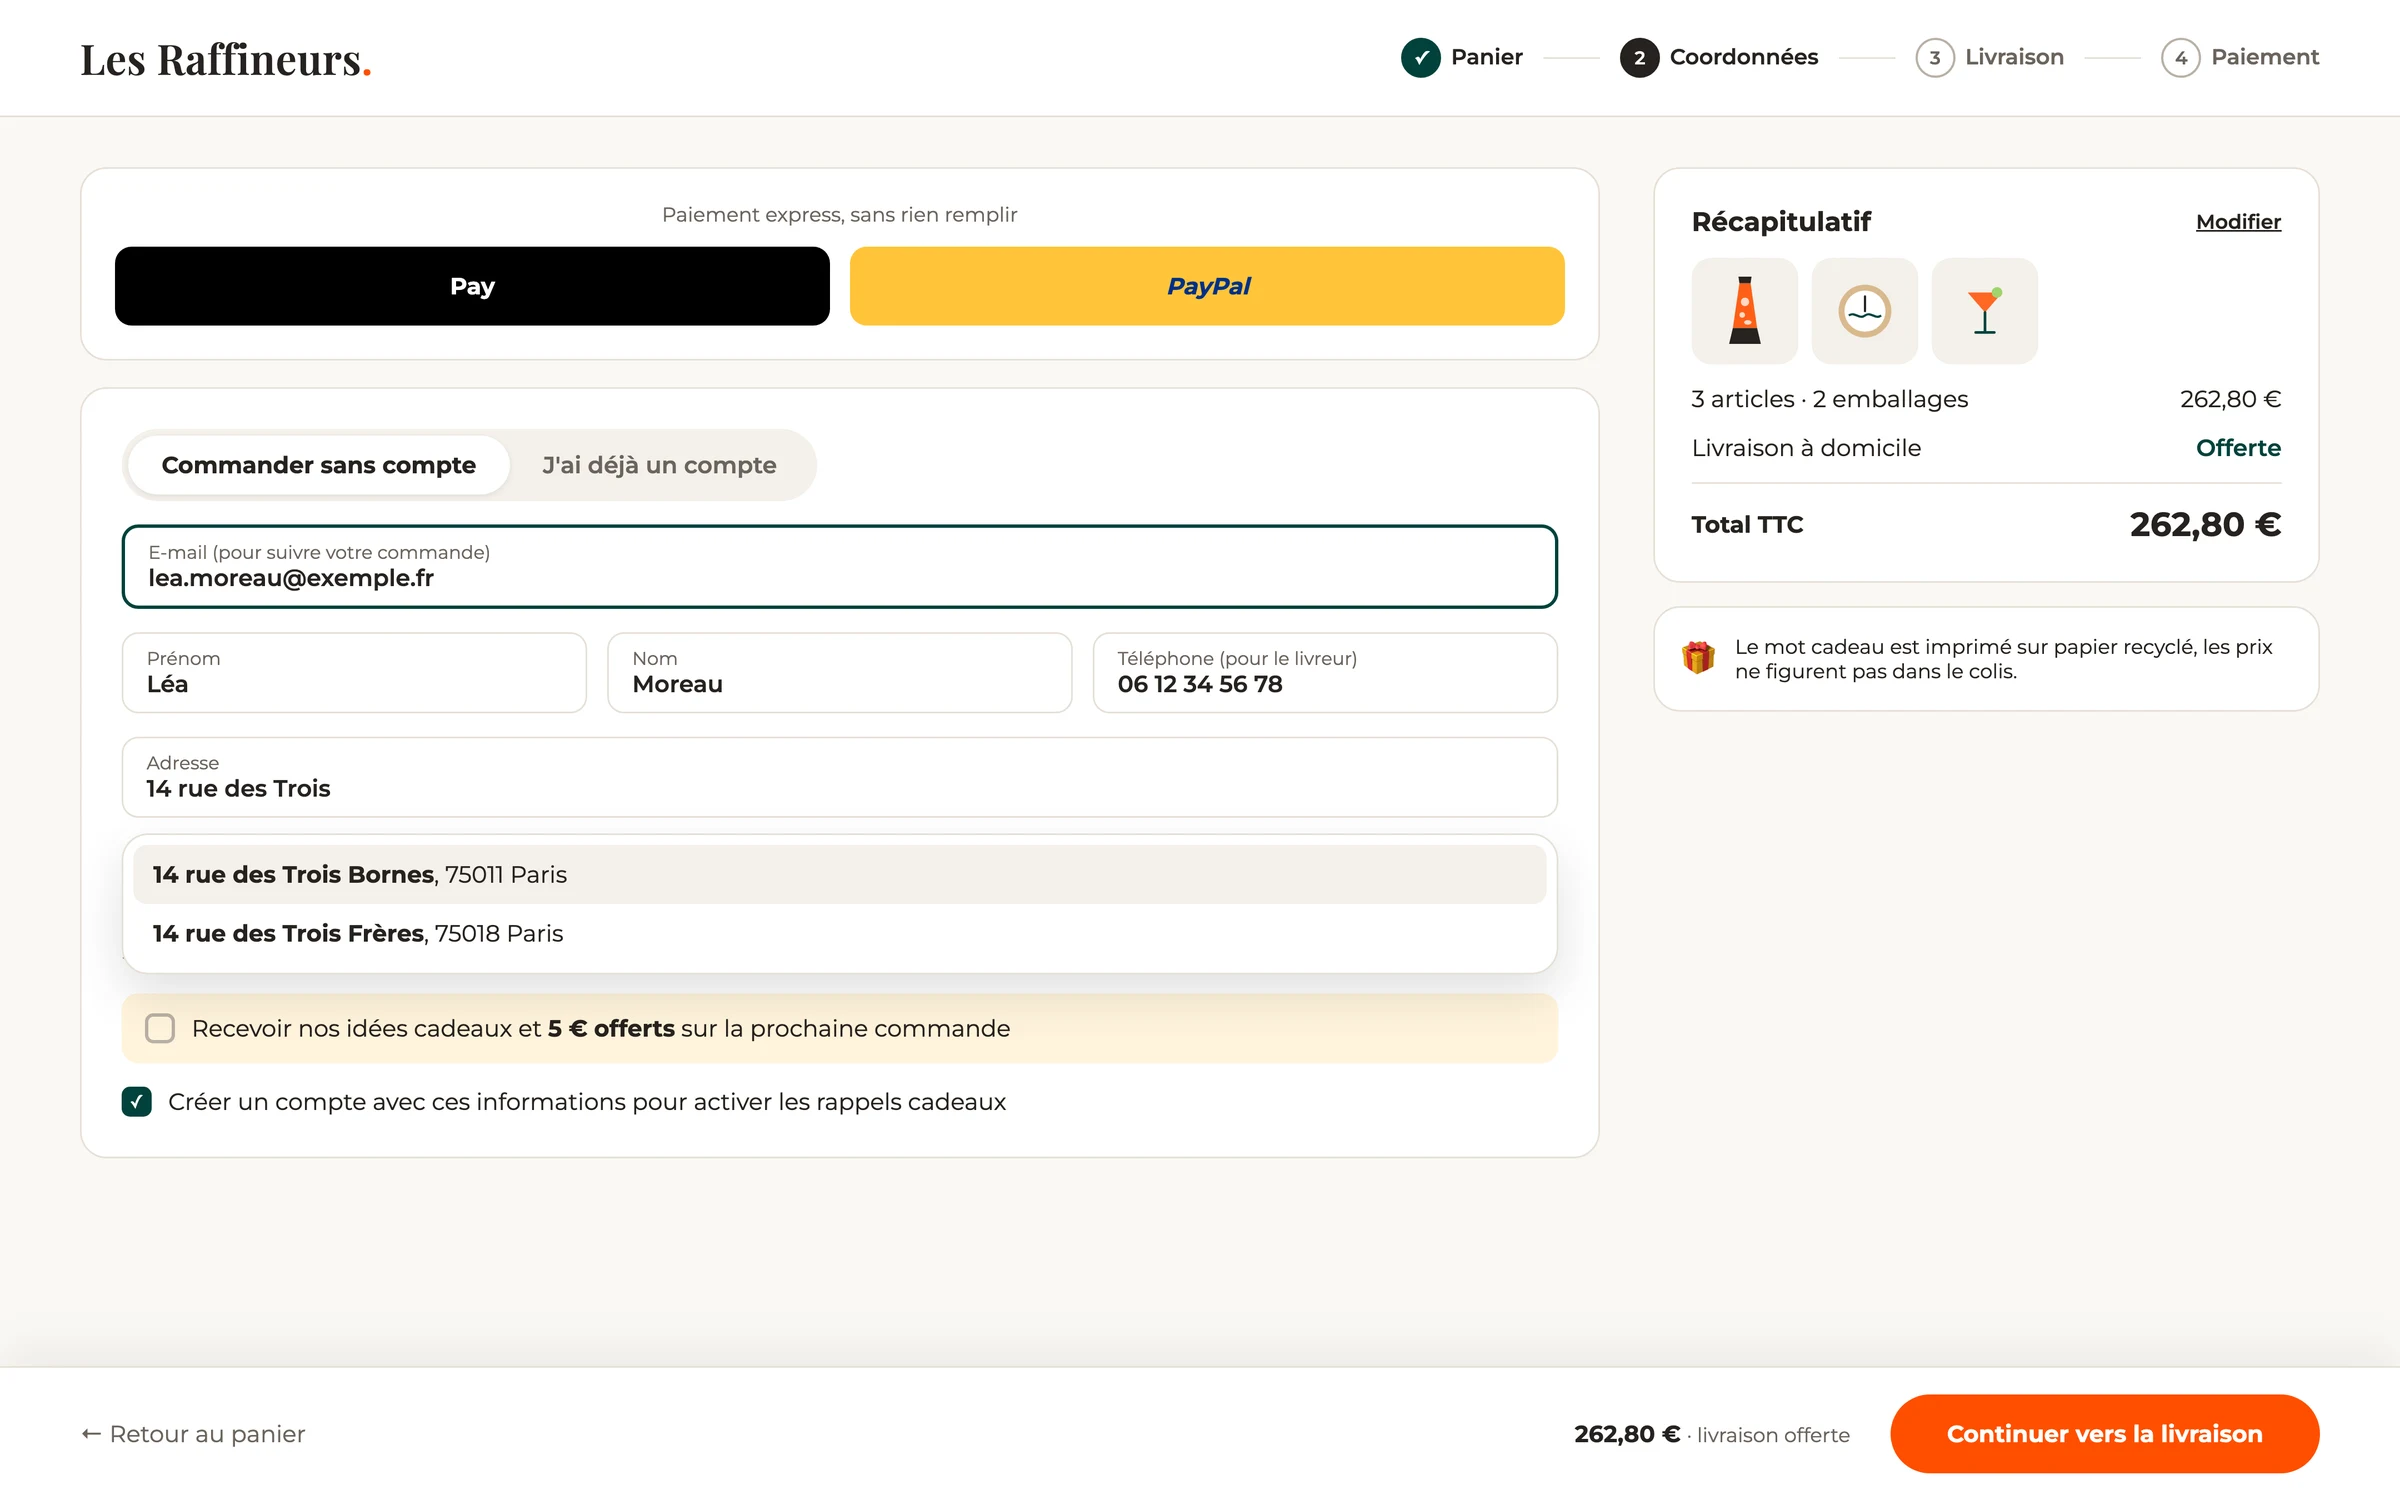This screenshot has width=2400, height=1500.
Task: Click the Coordonnées step number 2
Action: [x=1639, y=58]
